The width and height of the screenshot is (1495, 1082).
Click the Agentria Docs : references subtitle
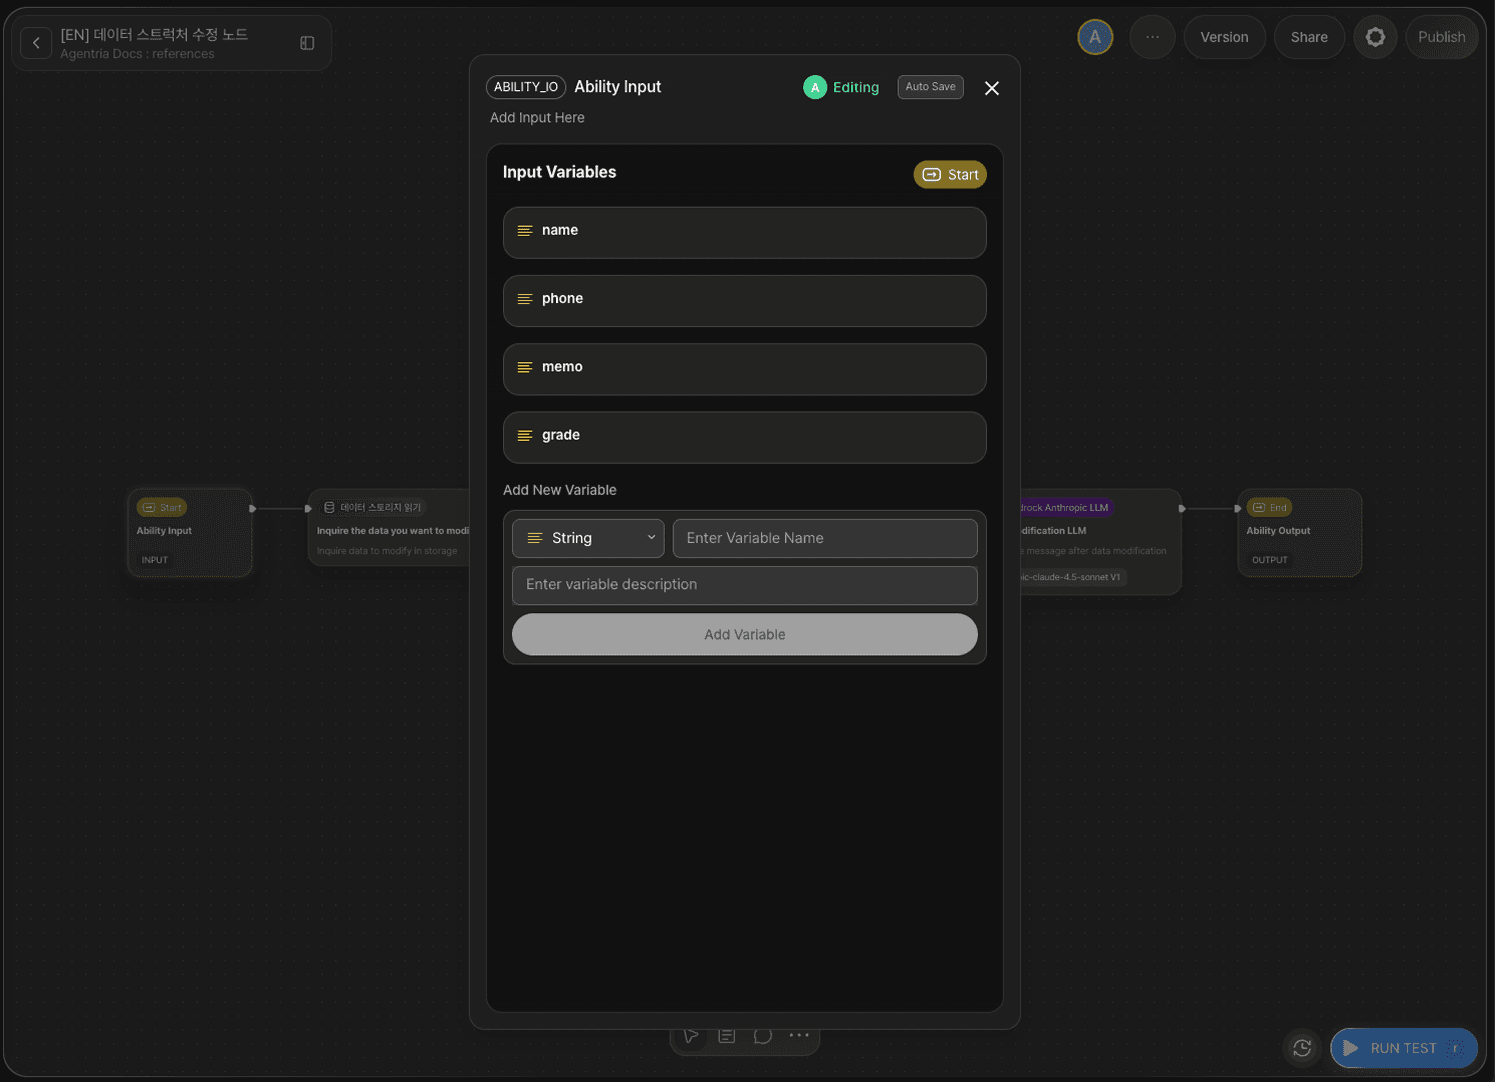pyautogui.click(x=137, y=54)
